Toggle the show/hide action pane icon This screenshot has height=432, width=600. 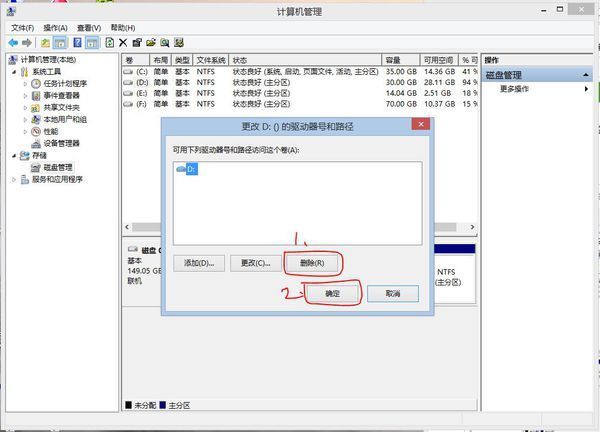click(x=92, y=43)
